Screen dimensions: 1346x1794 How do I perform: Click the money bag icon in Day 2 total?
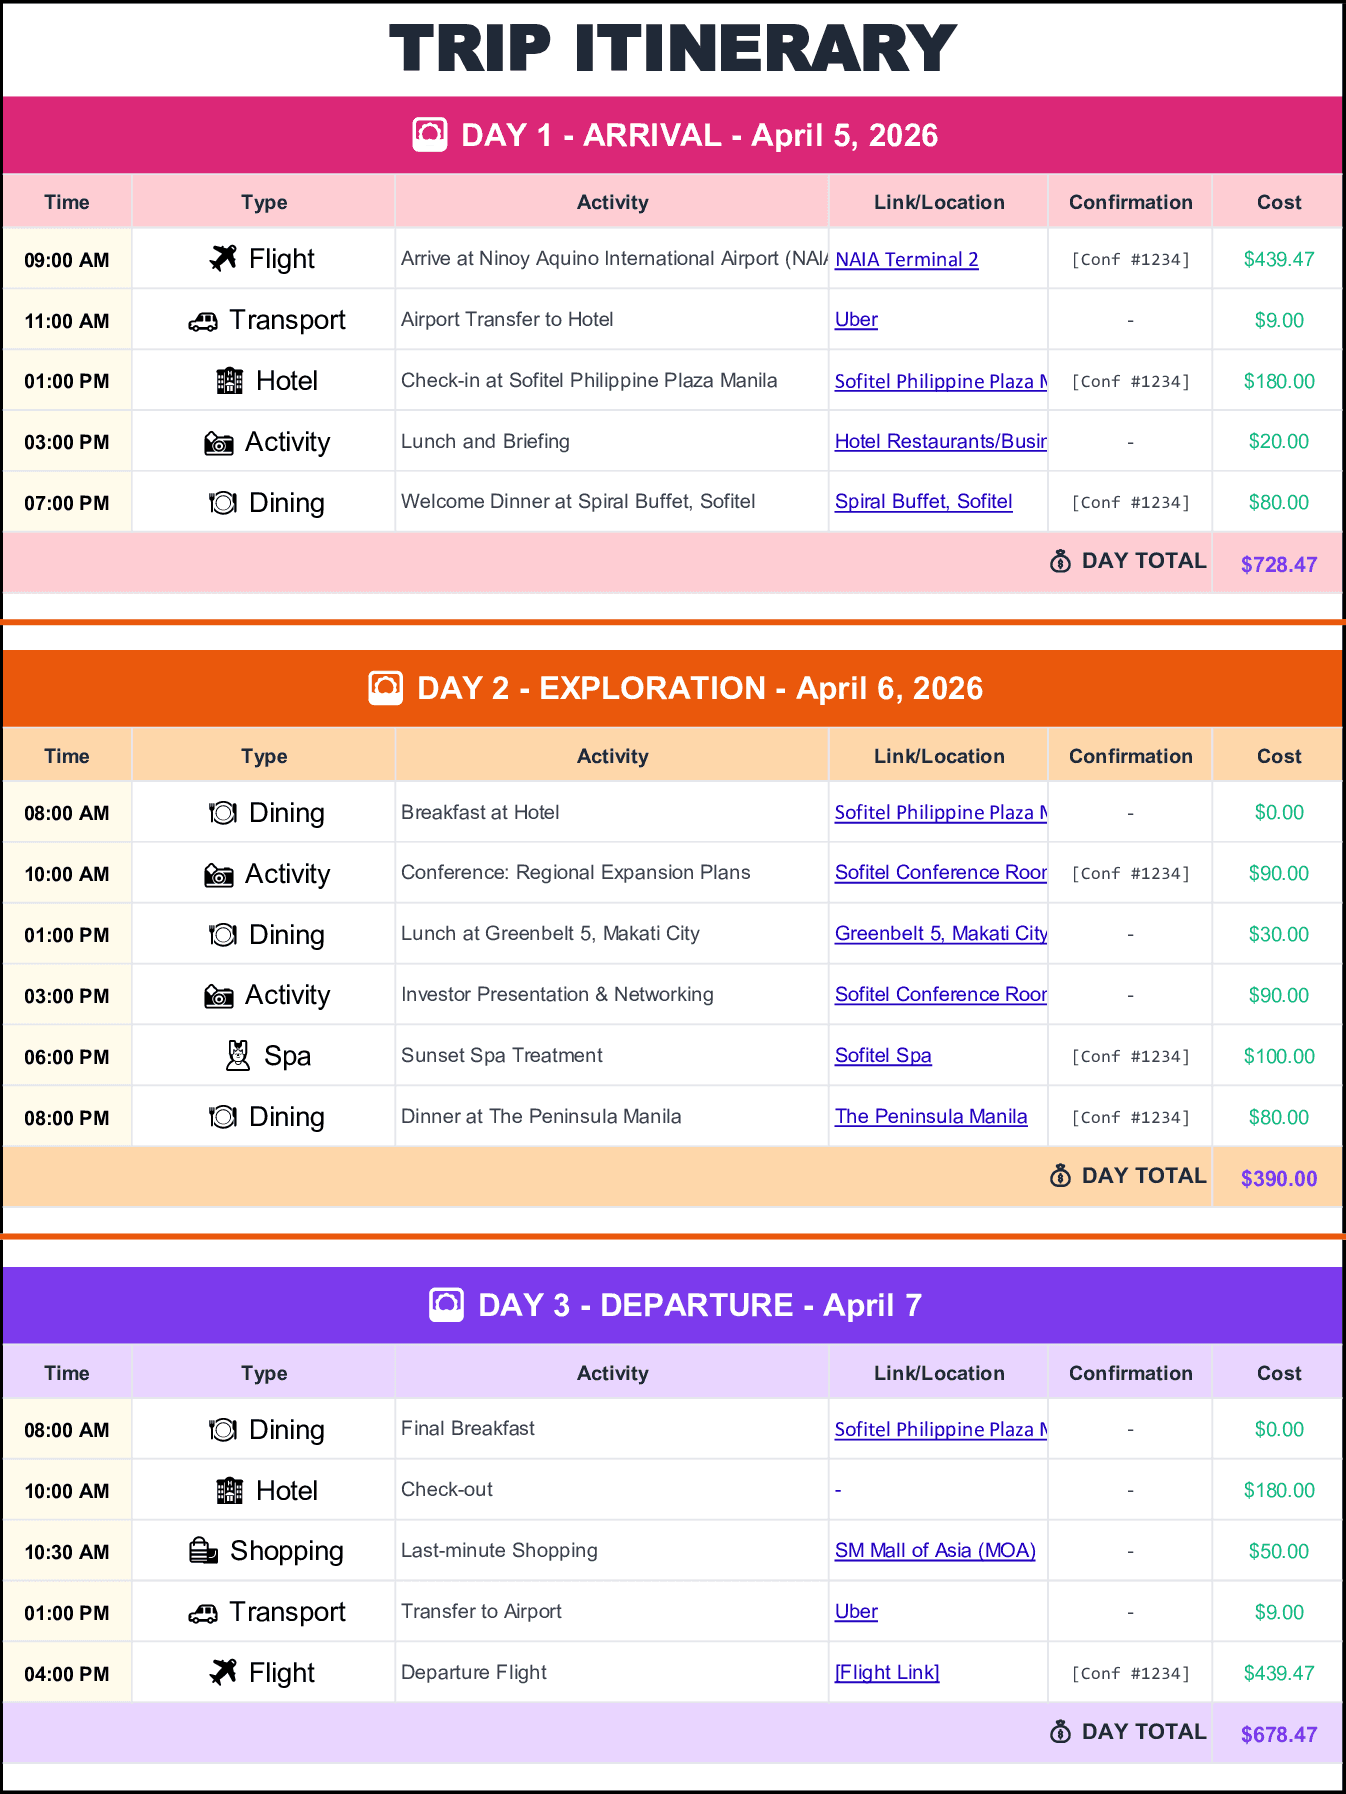click(1061, 1175)
